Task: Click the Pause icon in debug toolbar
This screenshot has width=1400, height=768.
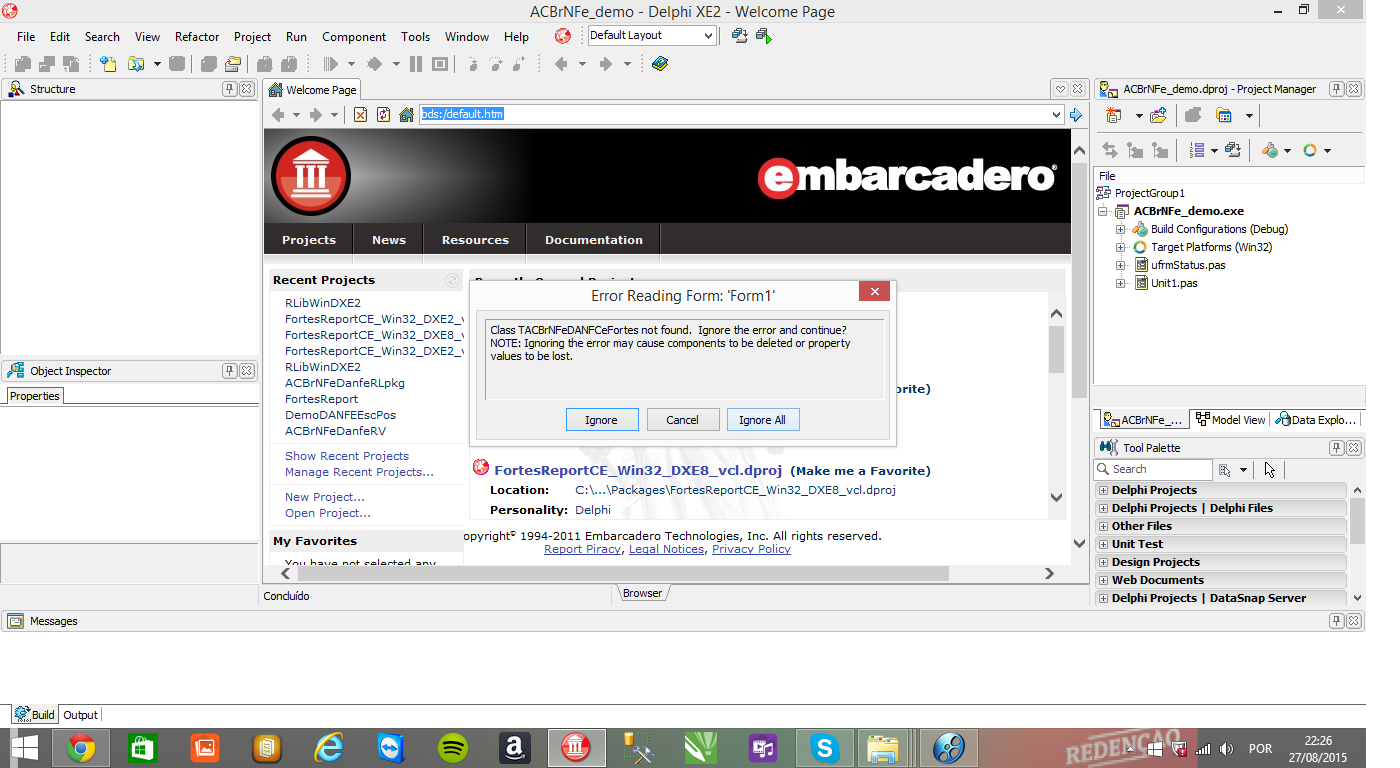Action: (416, 64)
